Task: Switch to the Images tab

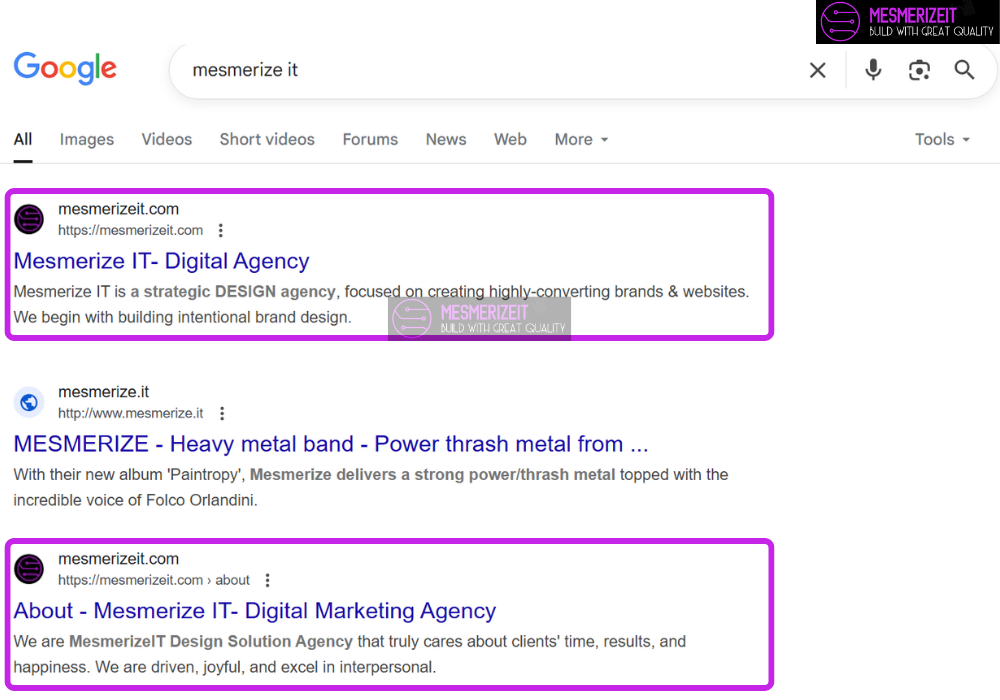Action: point(86,139)
